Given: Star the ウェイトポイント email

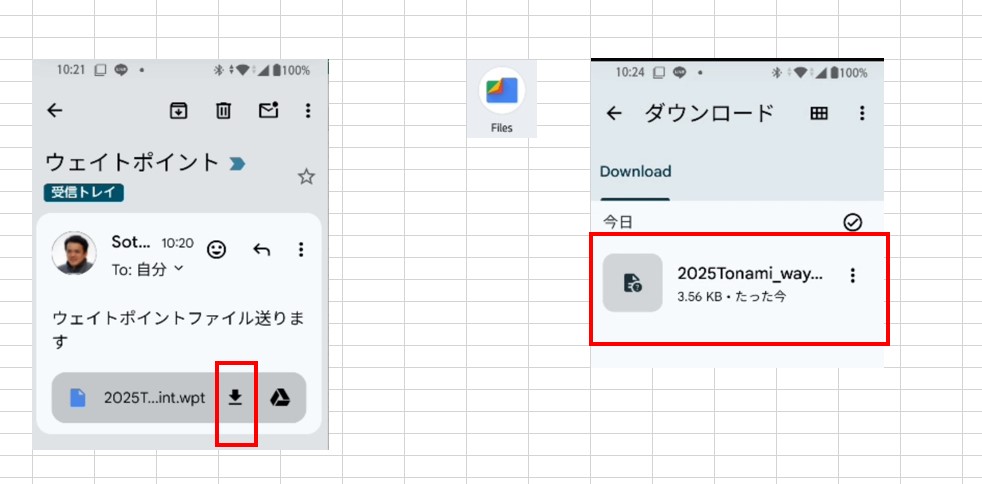Looking at the screenshot, I should click(x=306, y=177).
